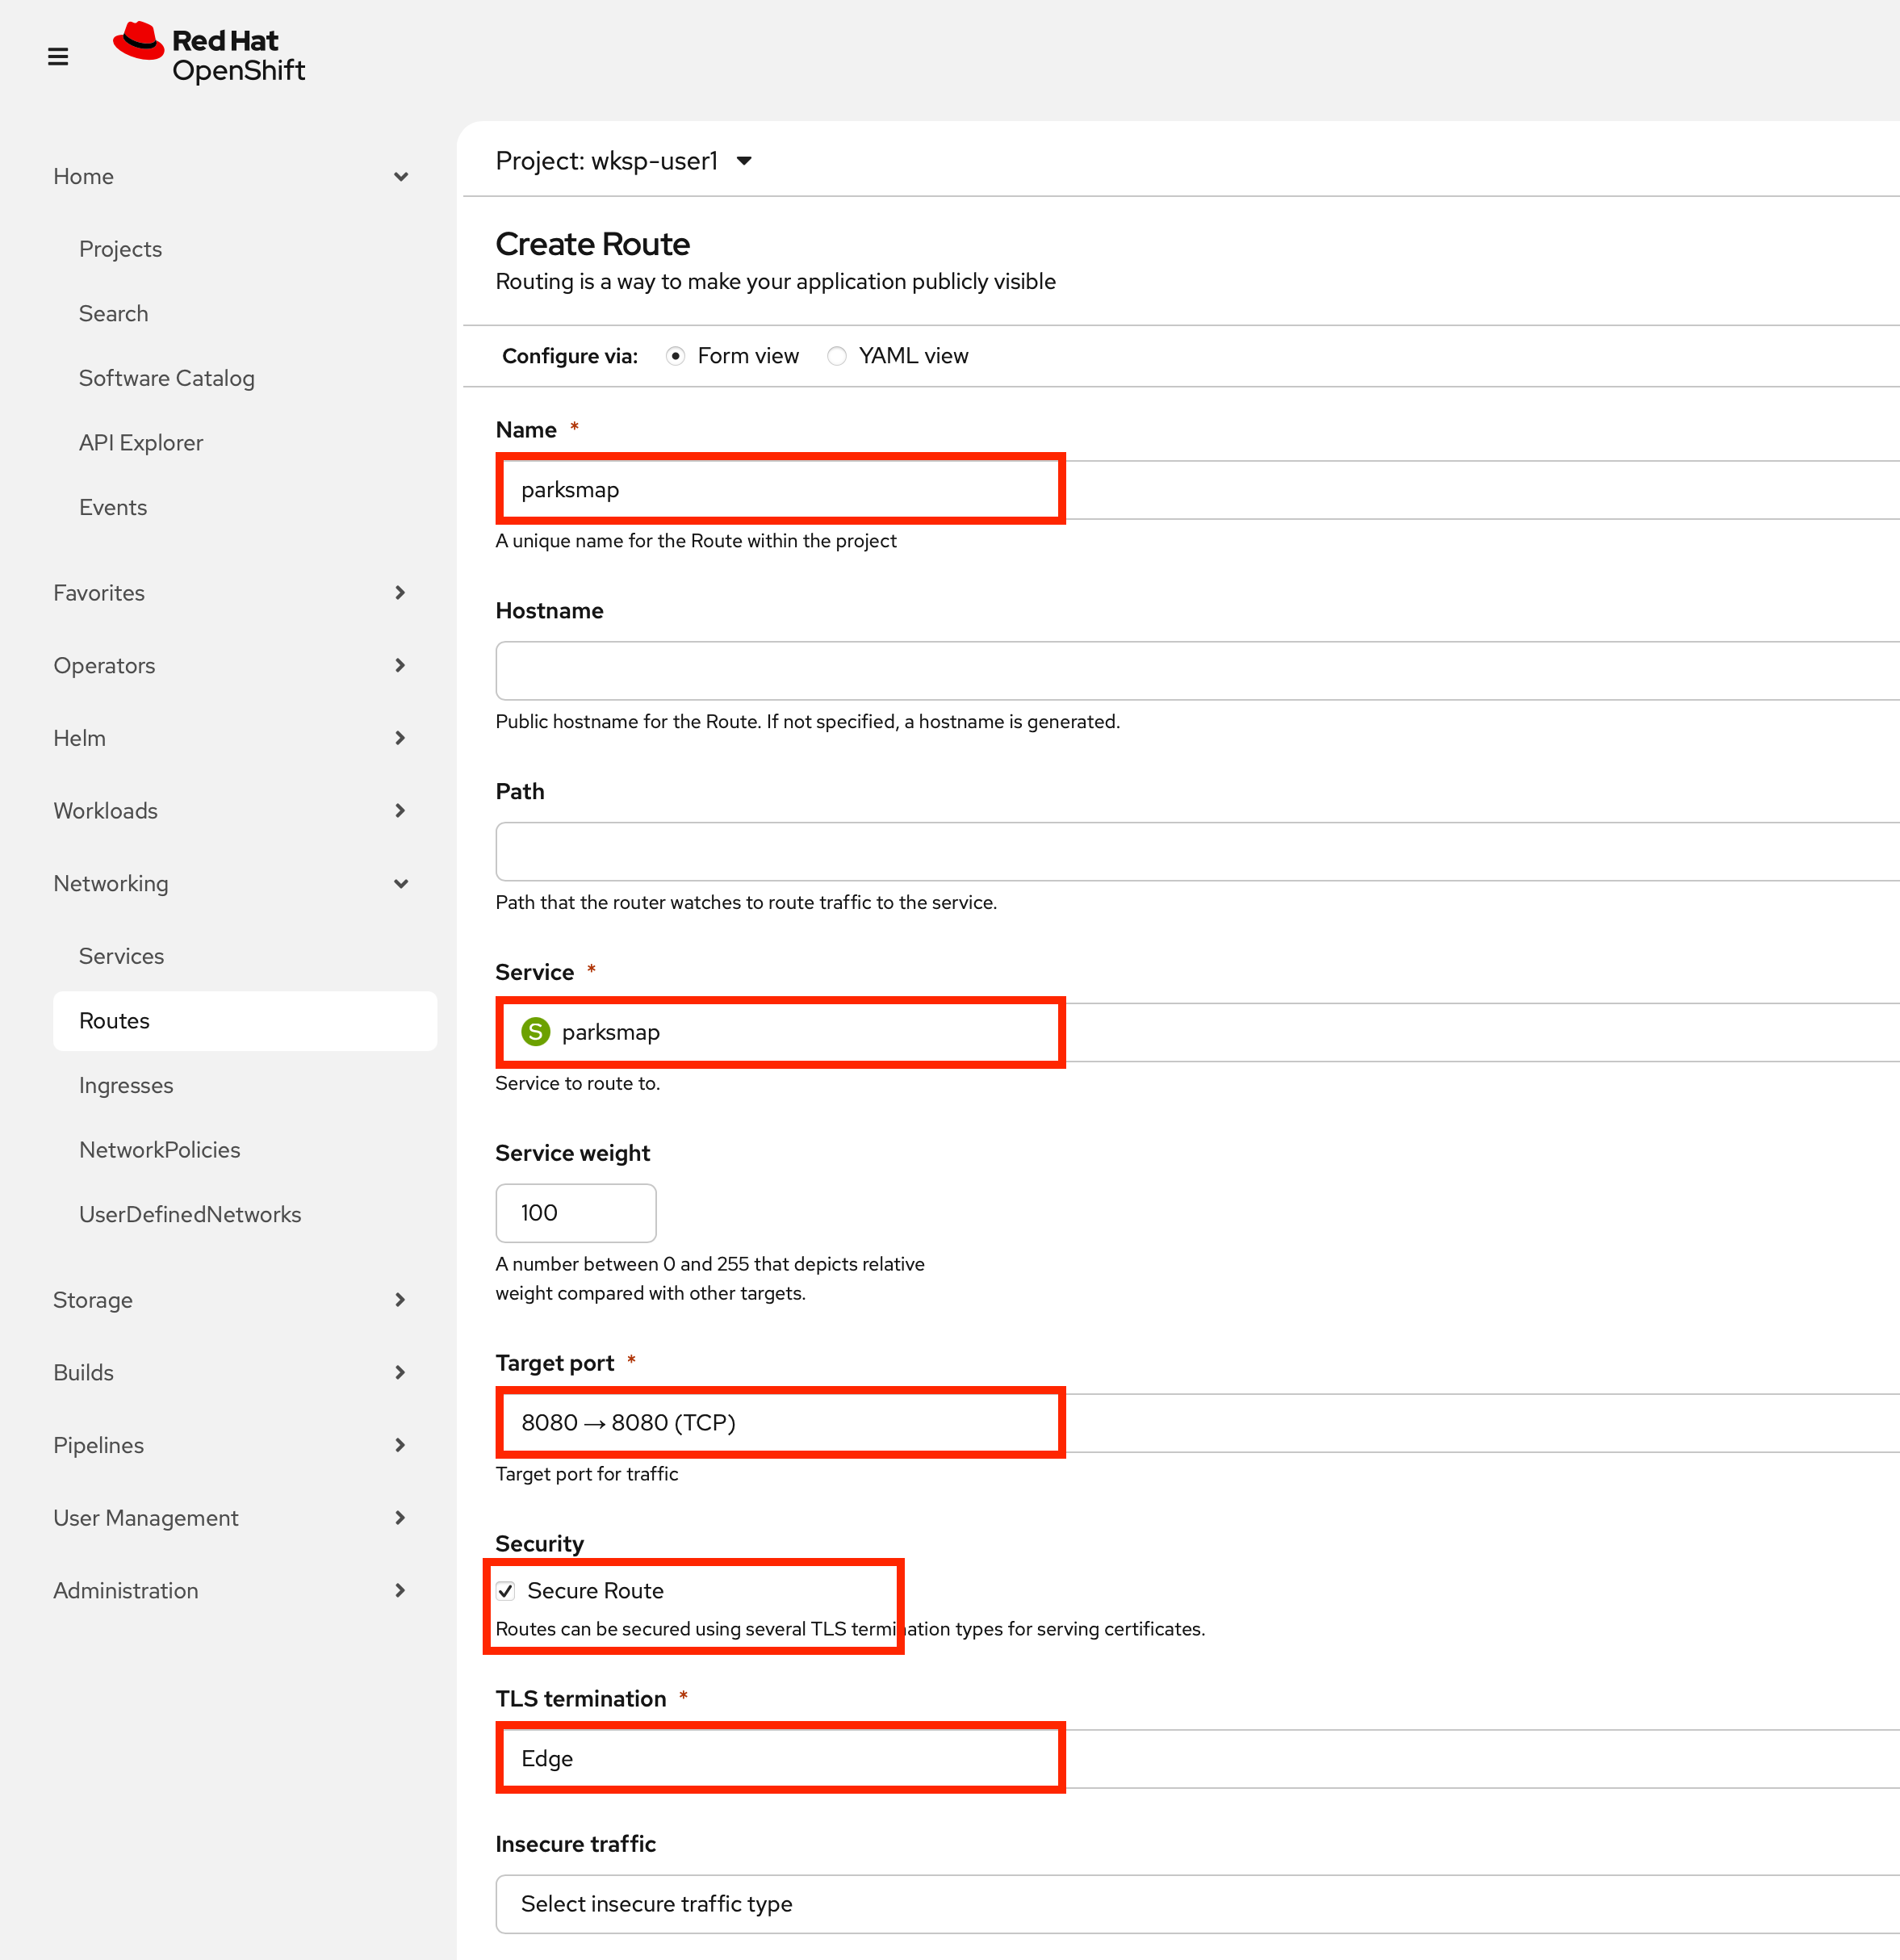Select the Form view radio button

point(676,356)
